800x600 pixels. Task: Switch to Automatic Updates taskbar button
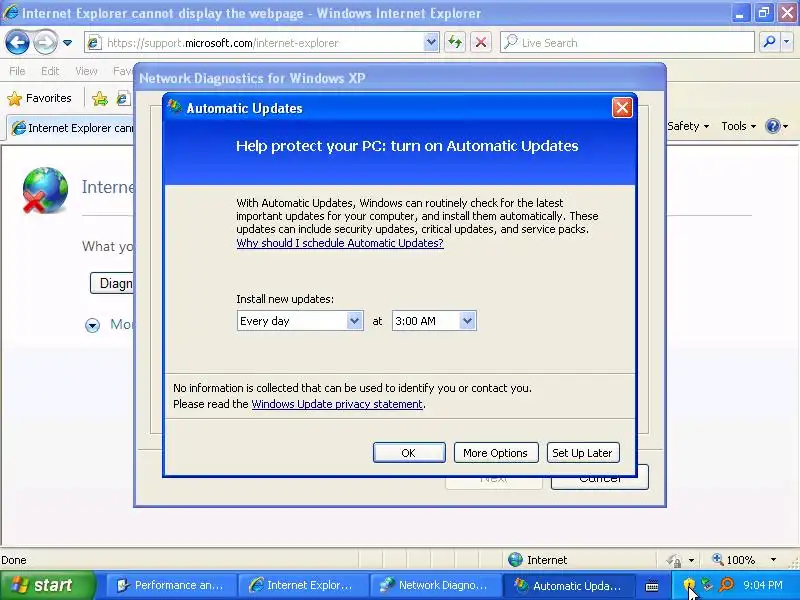(569, 585)
